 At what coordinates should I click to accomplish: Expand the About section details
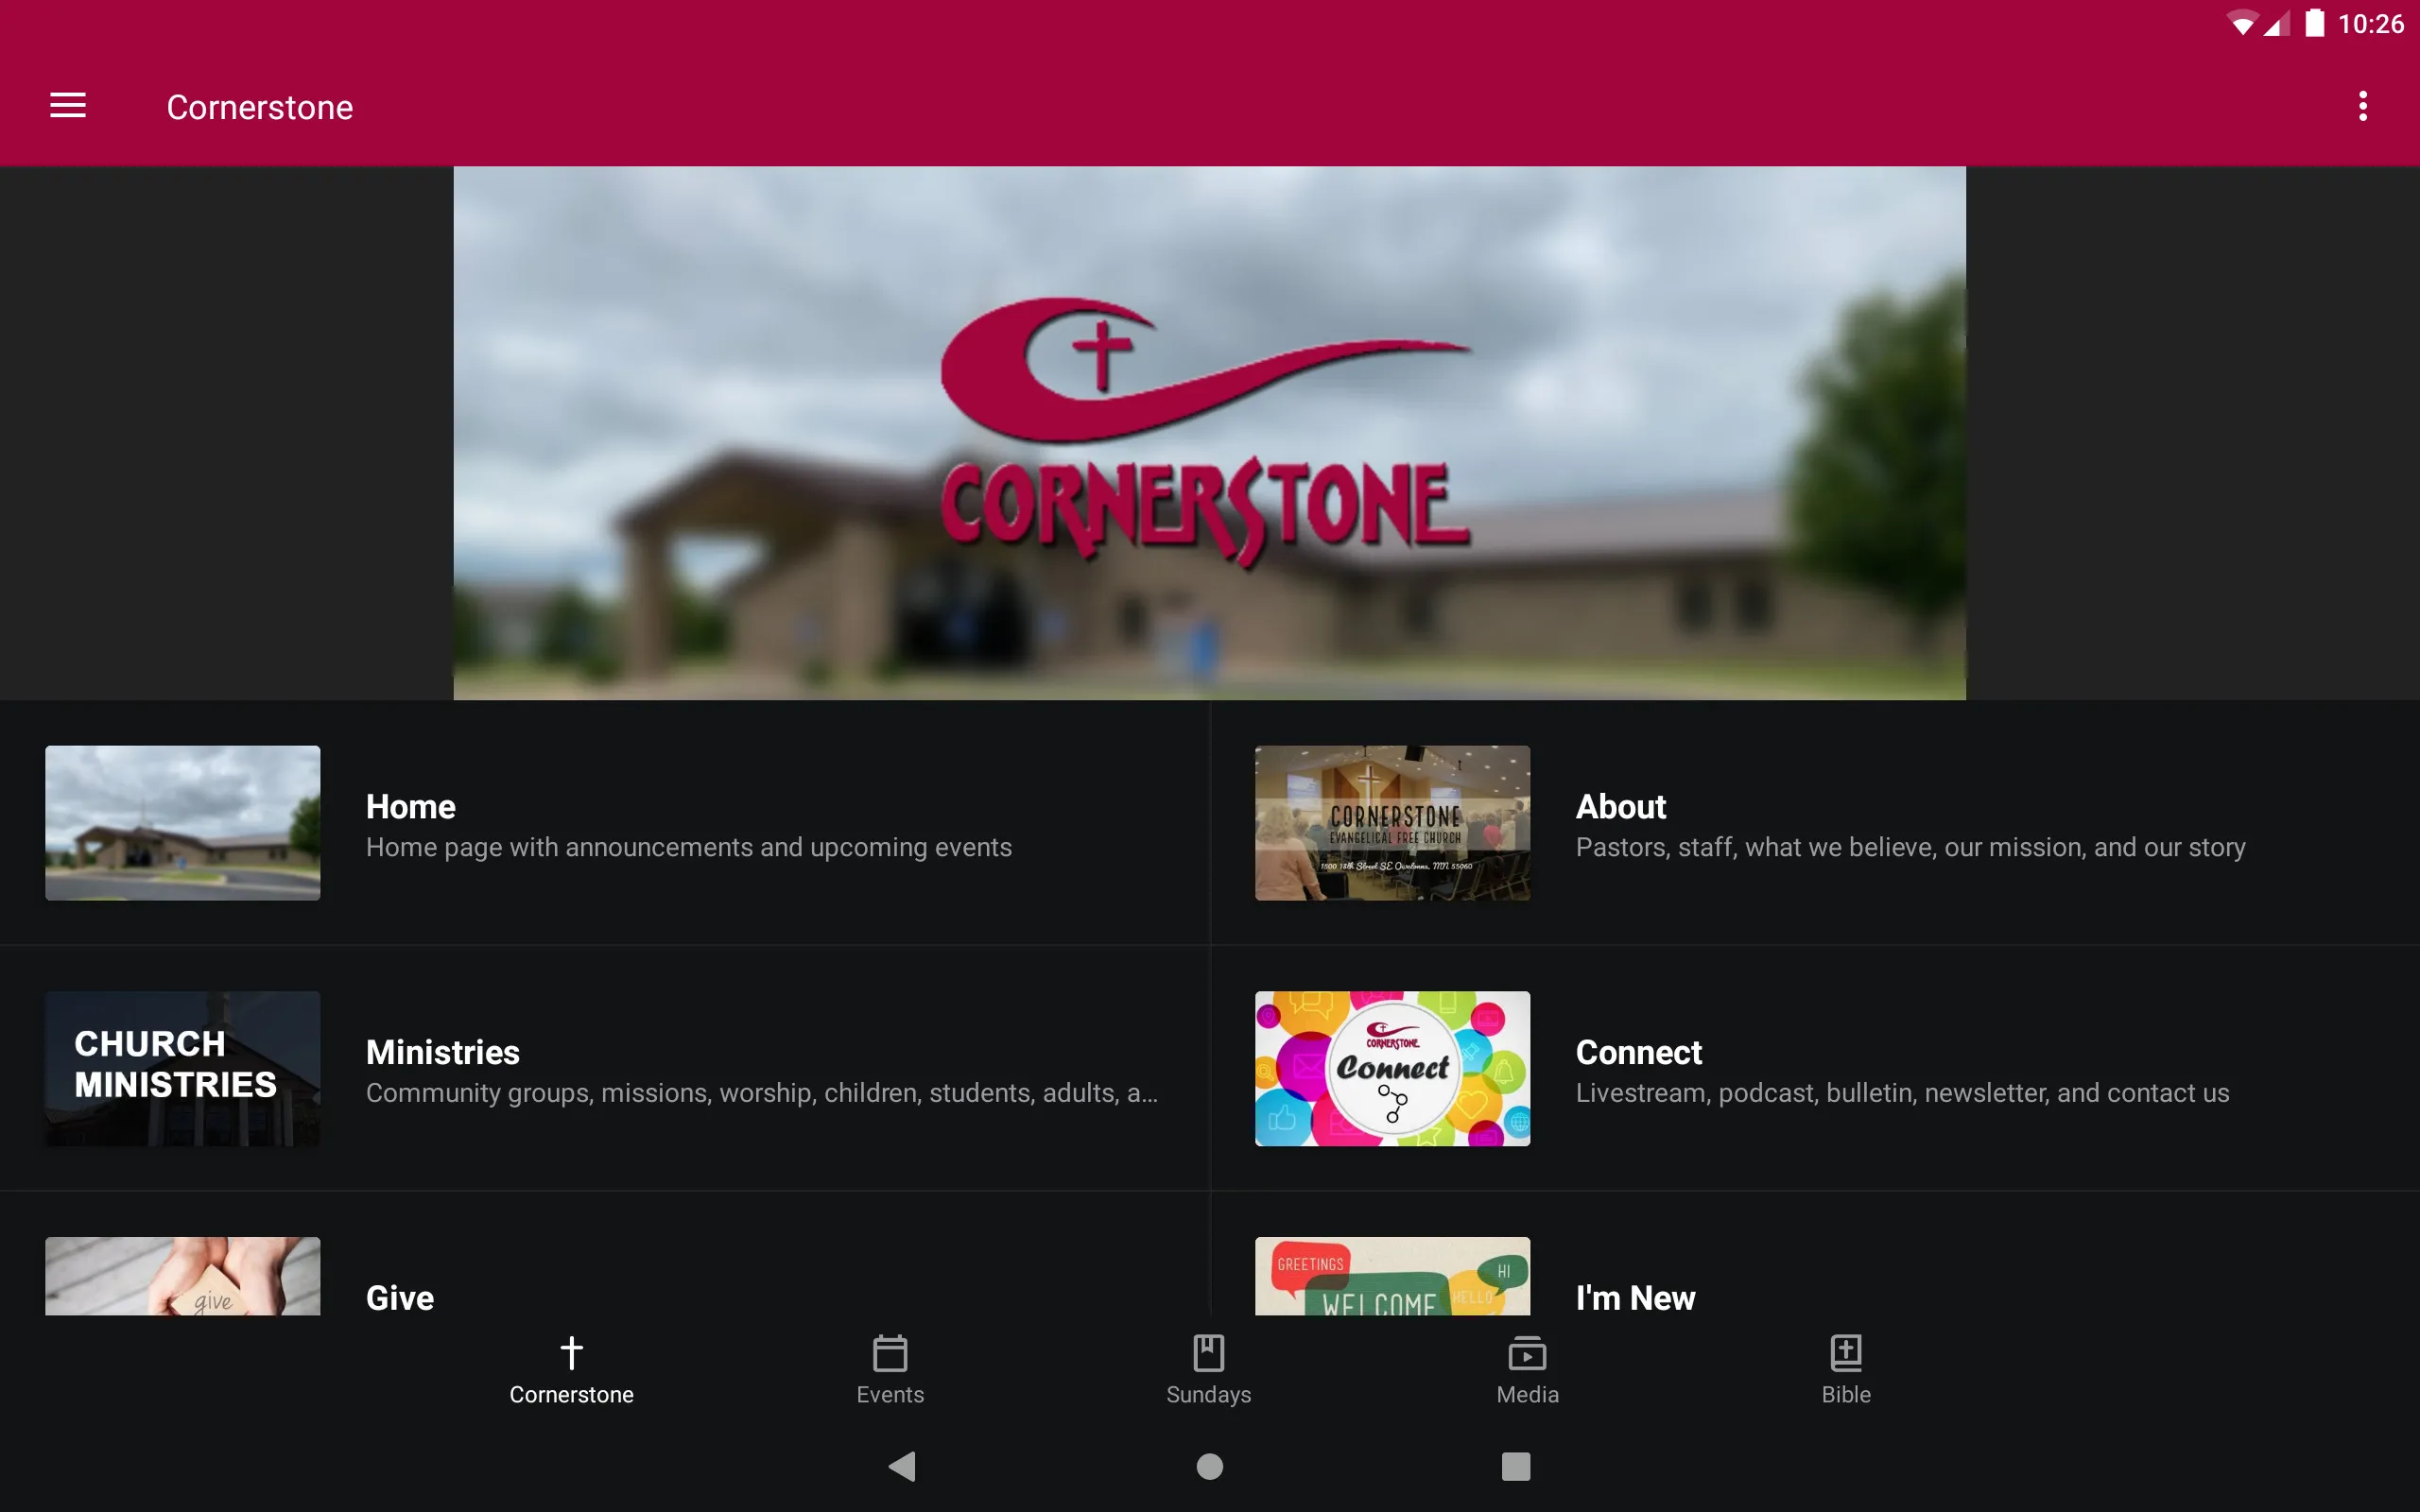1814,822
